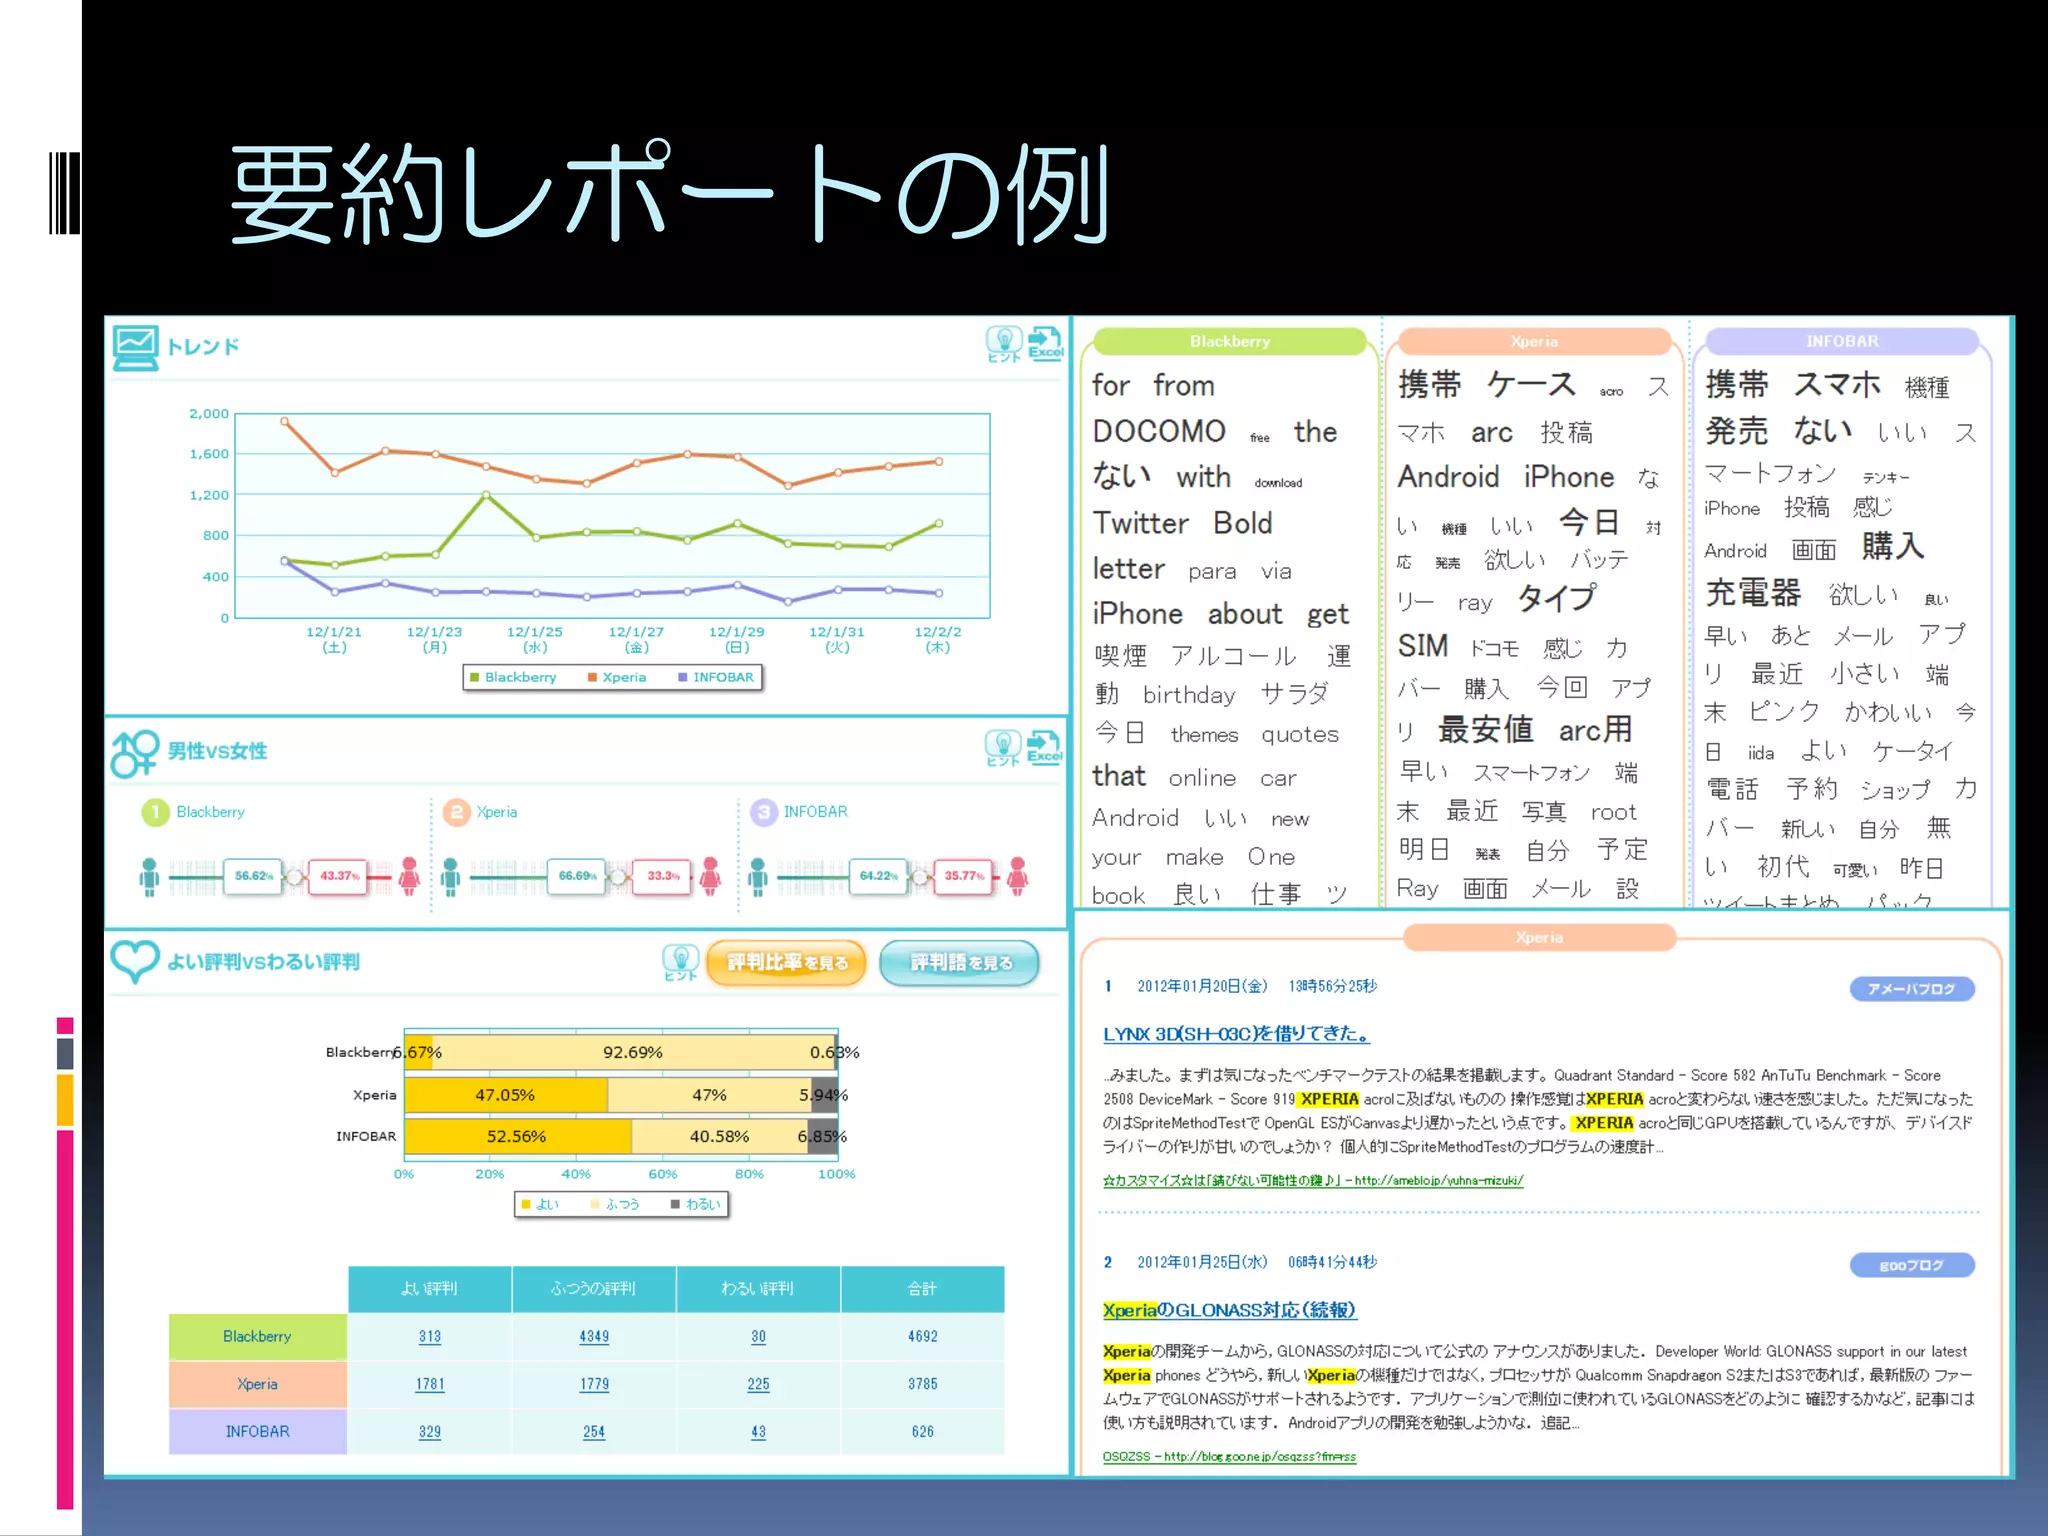Click Xperia neutral reputation count 1779
This screenshot has width=2048, height=1536.
coord(594,1385)
